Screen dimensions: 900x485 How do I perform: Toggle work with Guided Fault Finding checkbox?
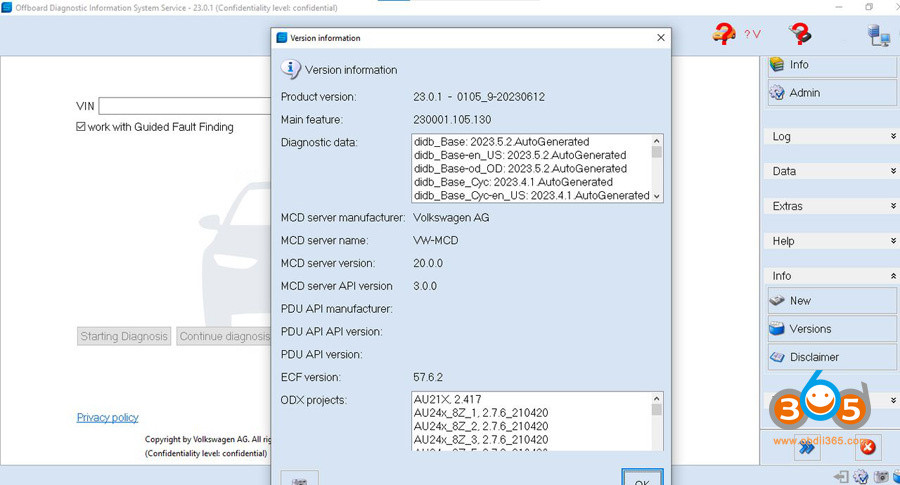[81, 127]
